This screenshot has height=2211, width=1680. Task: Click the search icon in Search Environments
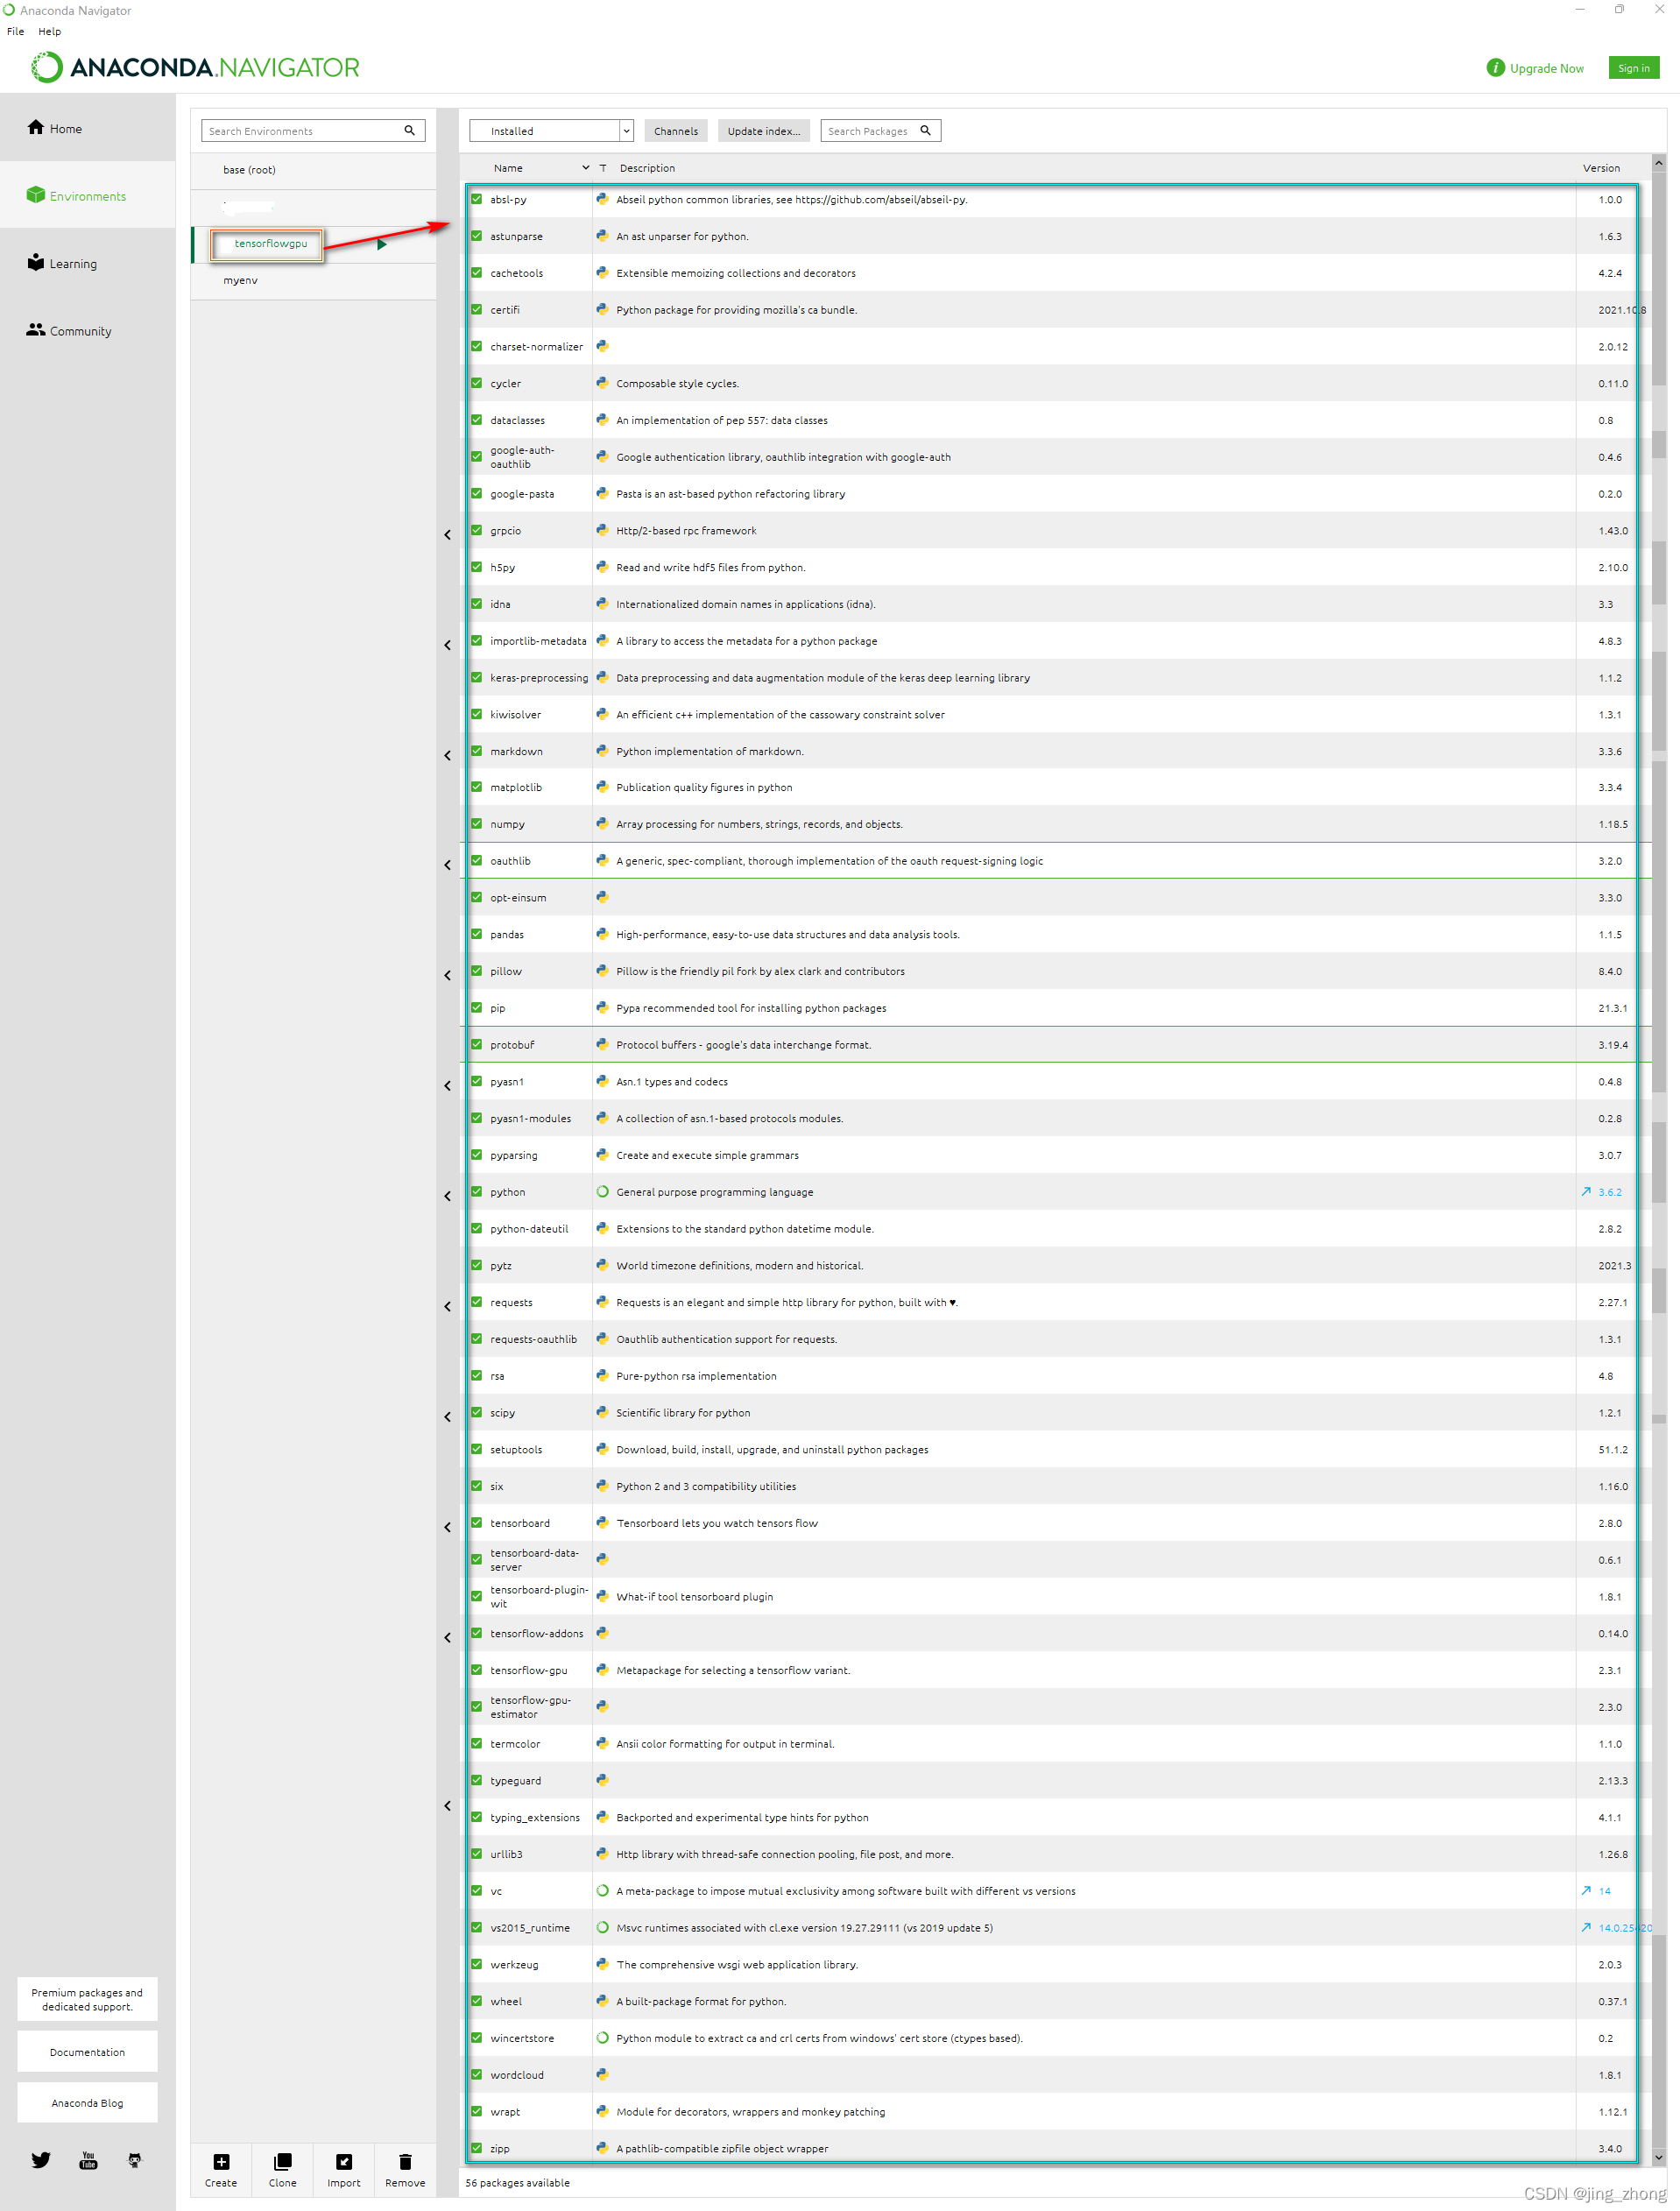[409, 130]
